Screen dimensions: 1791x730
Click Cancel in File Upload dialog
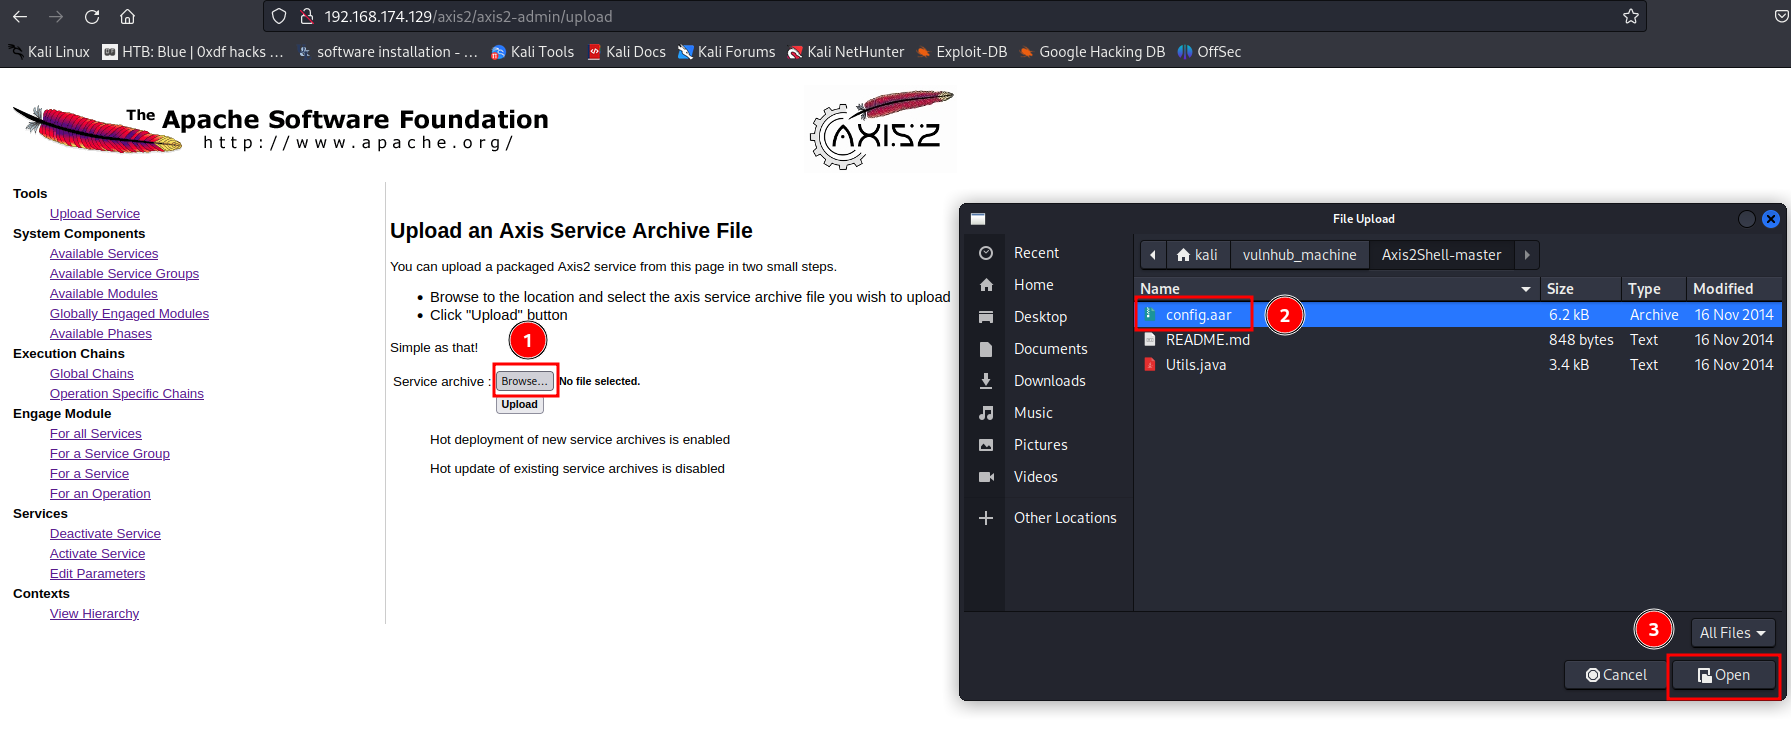(x=1615, y=675)
